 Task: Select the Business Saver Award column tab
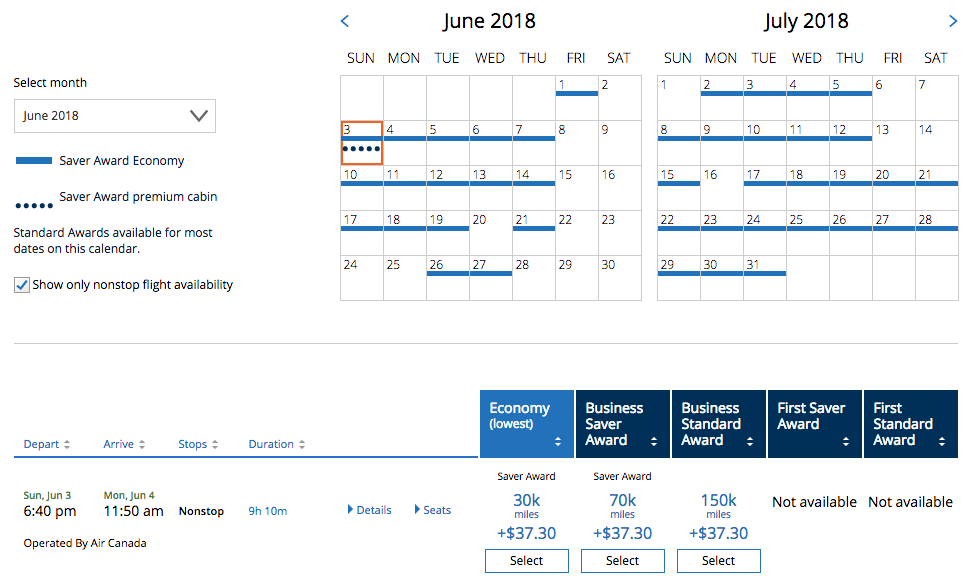click(622, 424)
